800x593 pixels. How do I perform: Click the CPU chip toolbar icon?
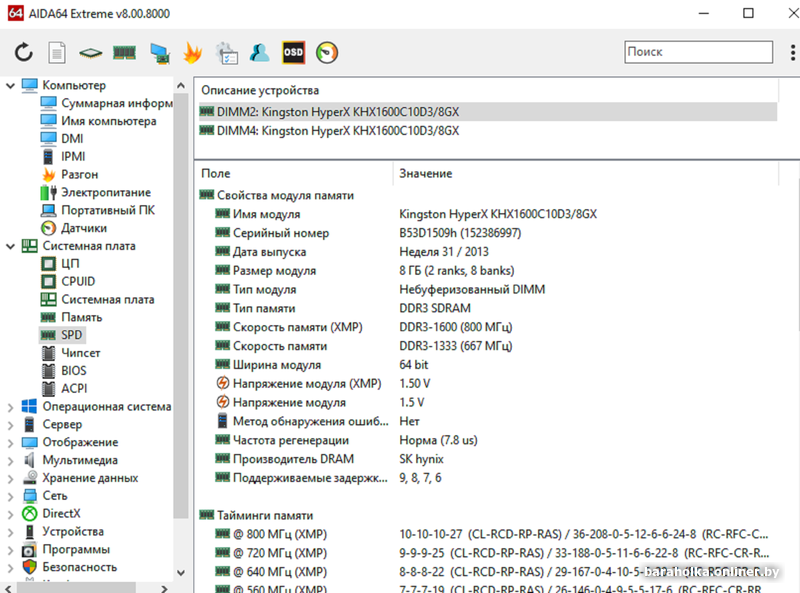(x=91, y=51)
